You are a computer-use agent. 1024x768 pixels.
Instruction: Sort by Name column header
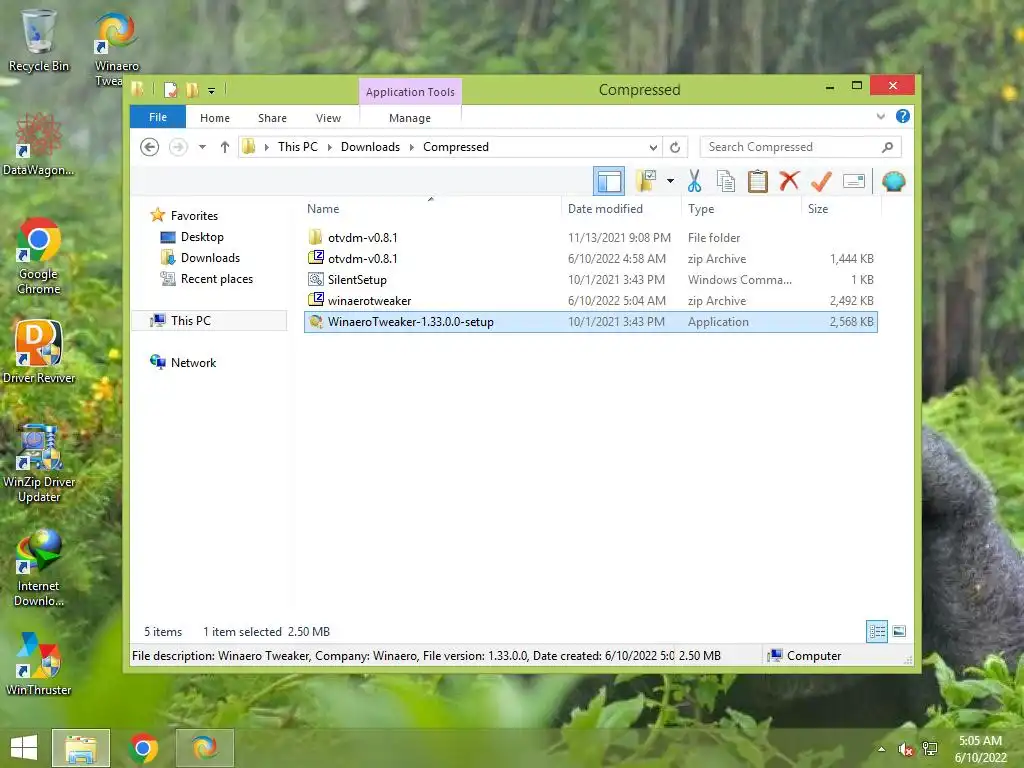pos(432,209)
